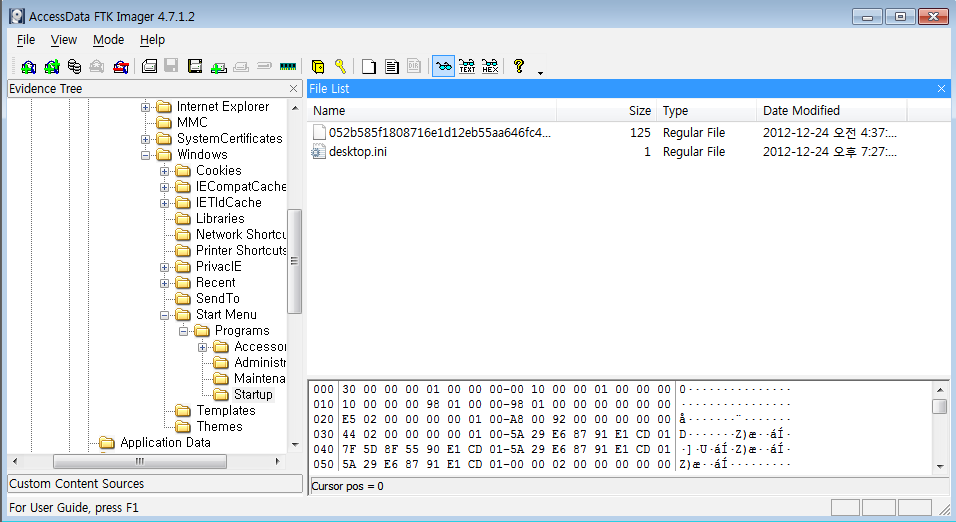Click the Detect EFS Encryption key icon
This screenshot has width=956, height=522.
[x=340, y=66]
